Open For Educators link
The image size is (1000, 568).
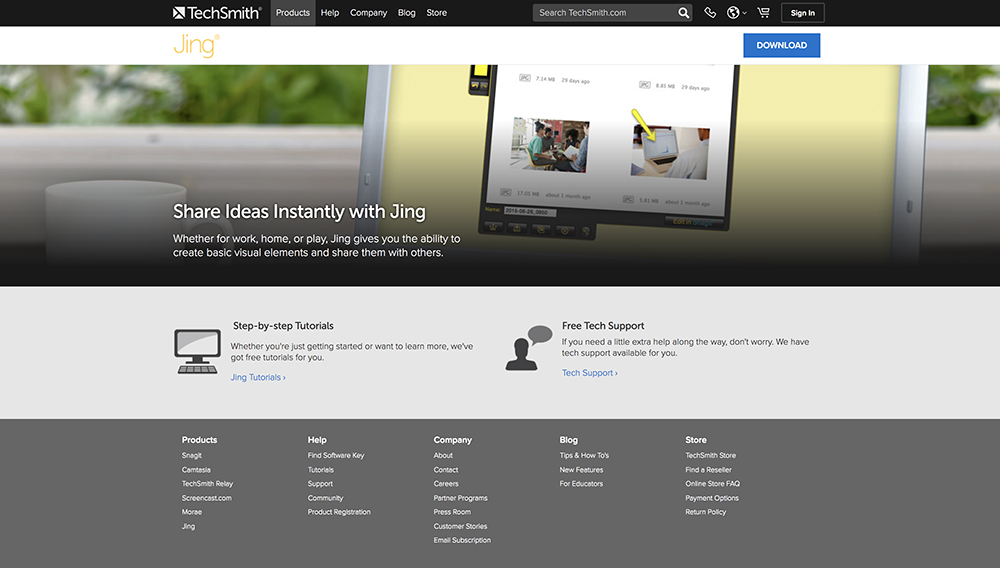click(581, 484)
